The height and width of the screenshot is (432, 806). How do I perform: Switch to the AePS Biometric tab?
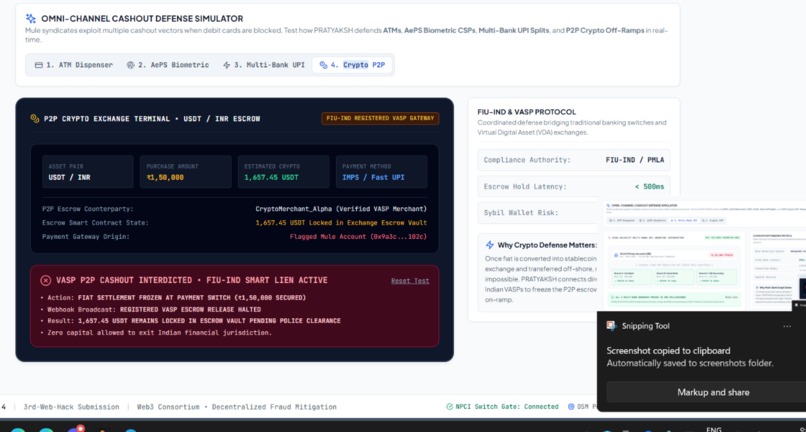coord(168,65)
